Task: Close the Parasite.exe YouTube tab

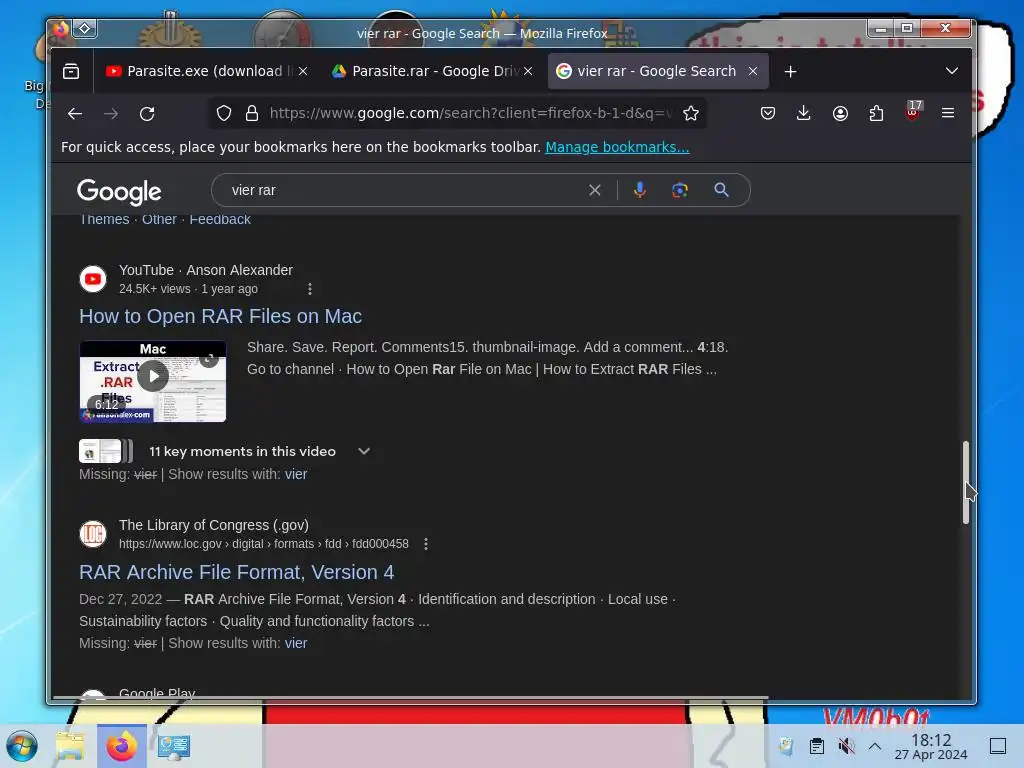Action: 303,71
